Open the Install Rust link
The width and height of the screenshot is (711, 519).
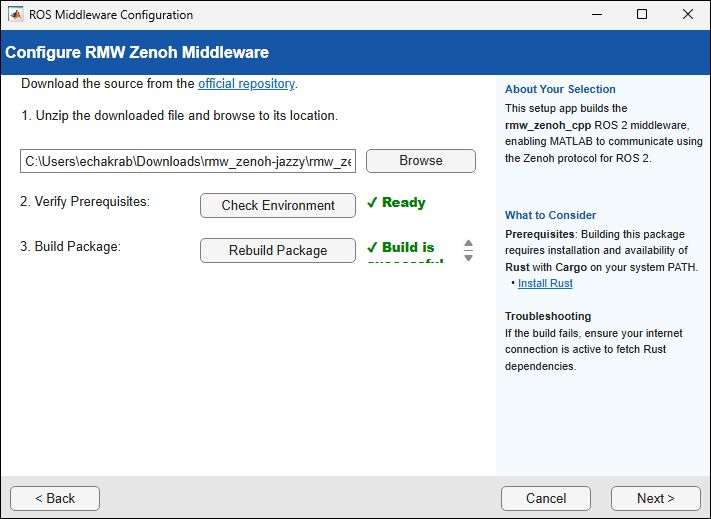pos(545,283)
